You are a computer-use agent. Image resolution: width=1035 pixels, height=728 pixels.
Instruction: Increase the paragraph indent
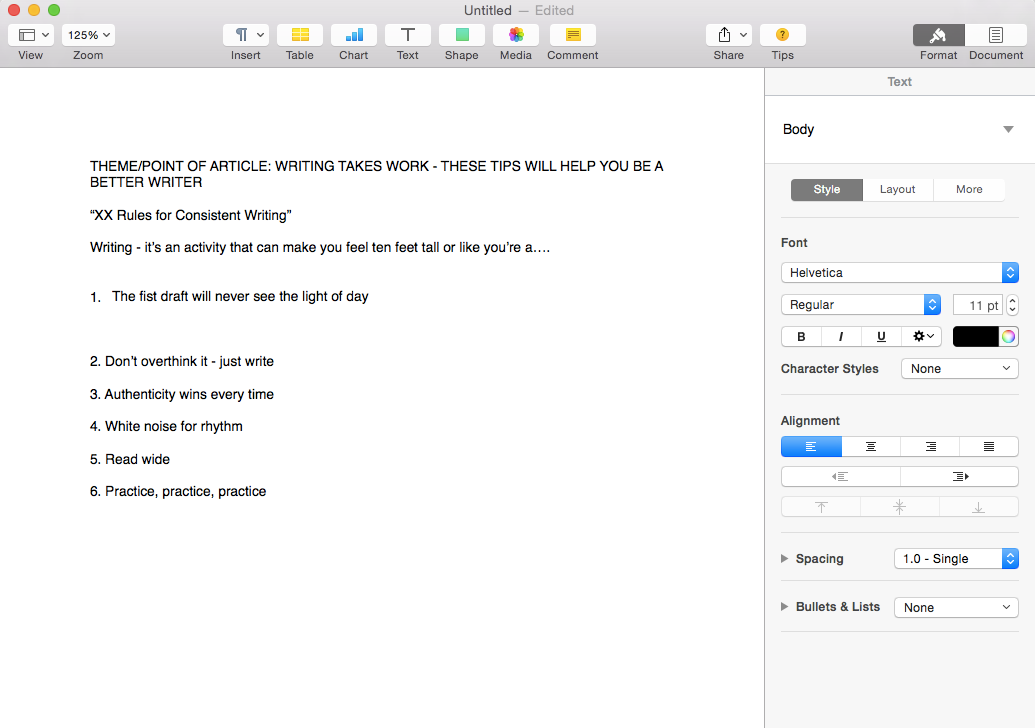coord(960,477)
